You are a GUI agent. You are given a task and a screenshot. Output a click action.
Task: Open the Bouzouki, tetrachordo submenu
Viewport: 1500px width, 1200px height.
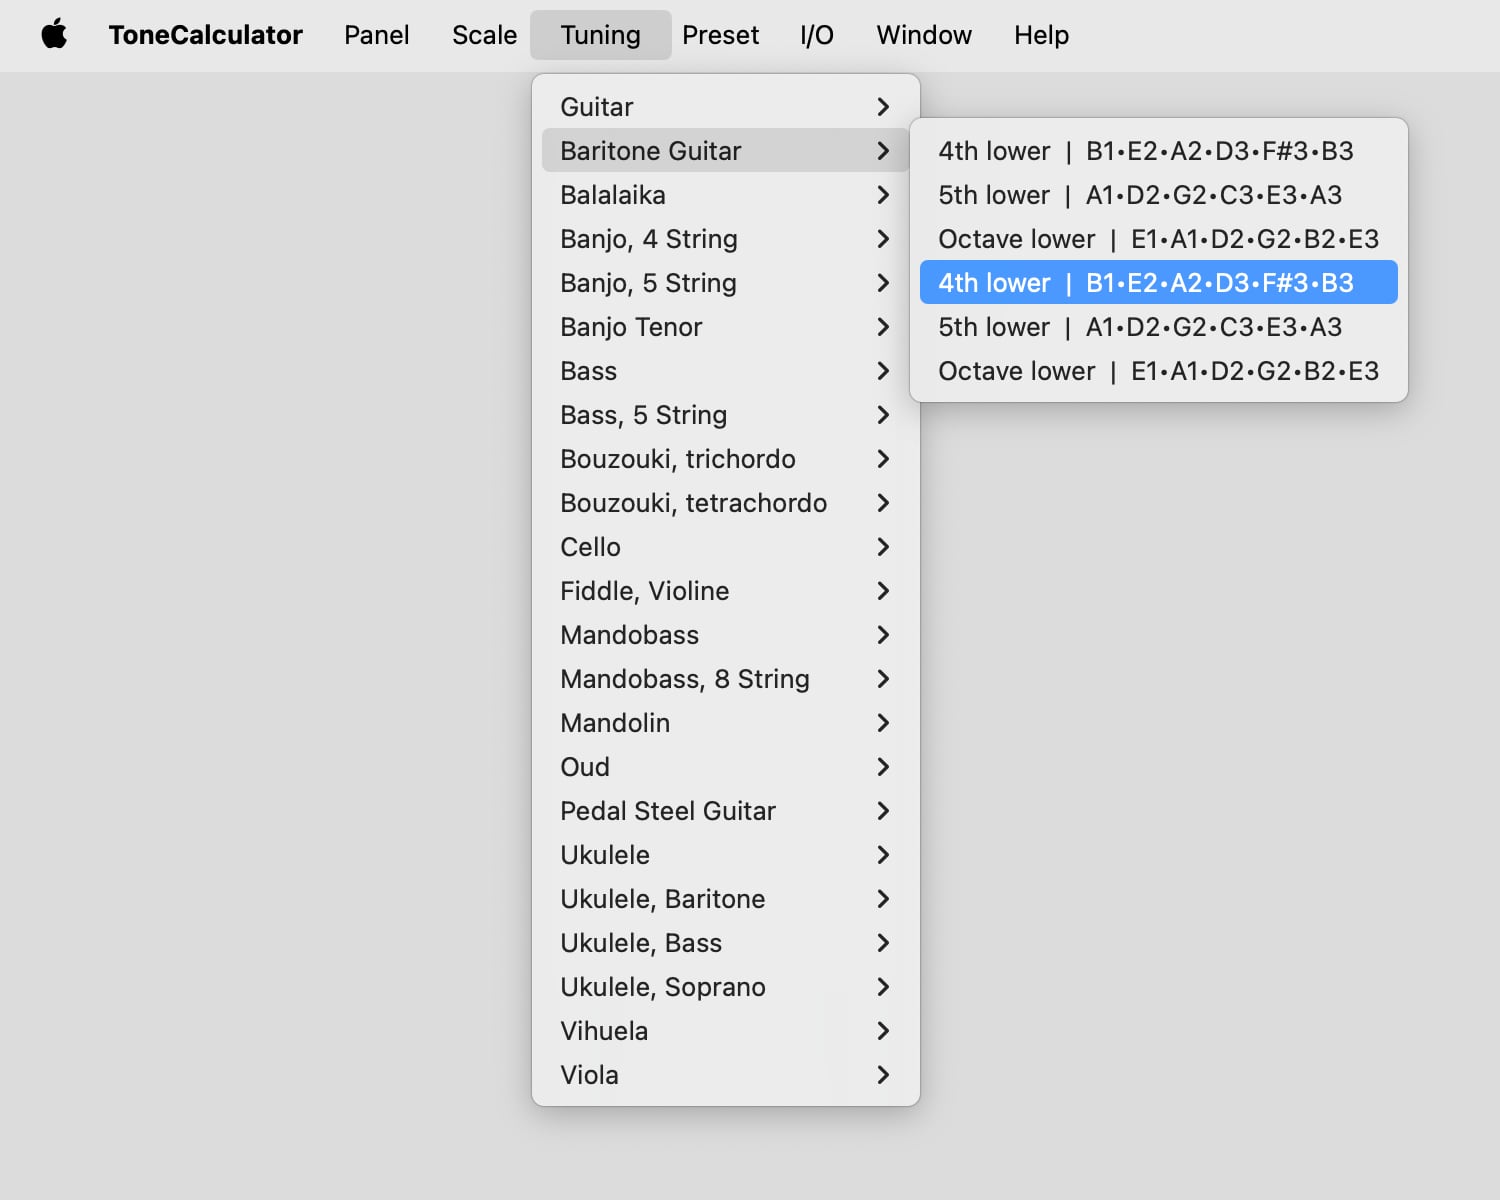pyautogui.click(x=724, y=503)
